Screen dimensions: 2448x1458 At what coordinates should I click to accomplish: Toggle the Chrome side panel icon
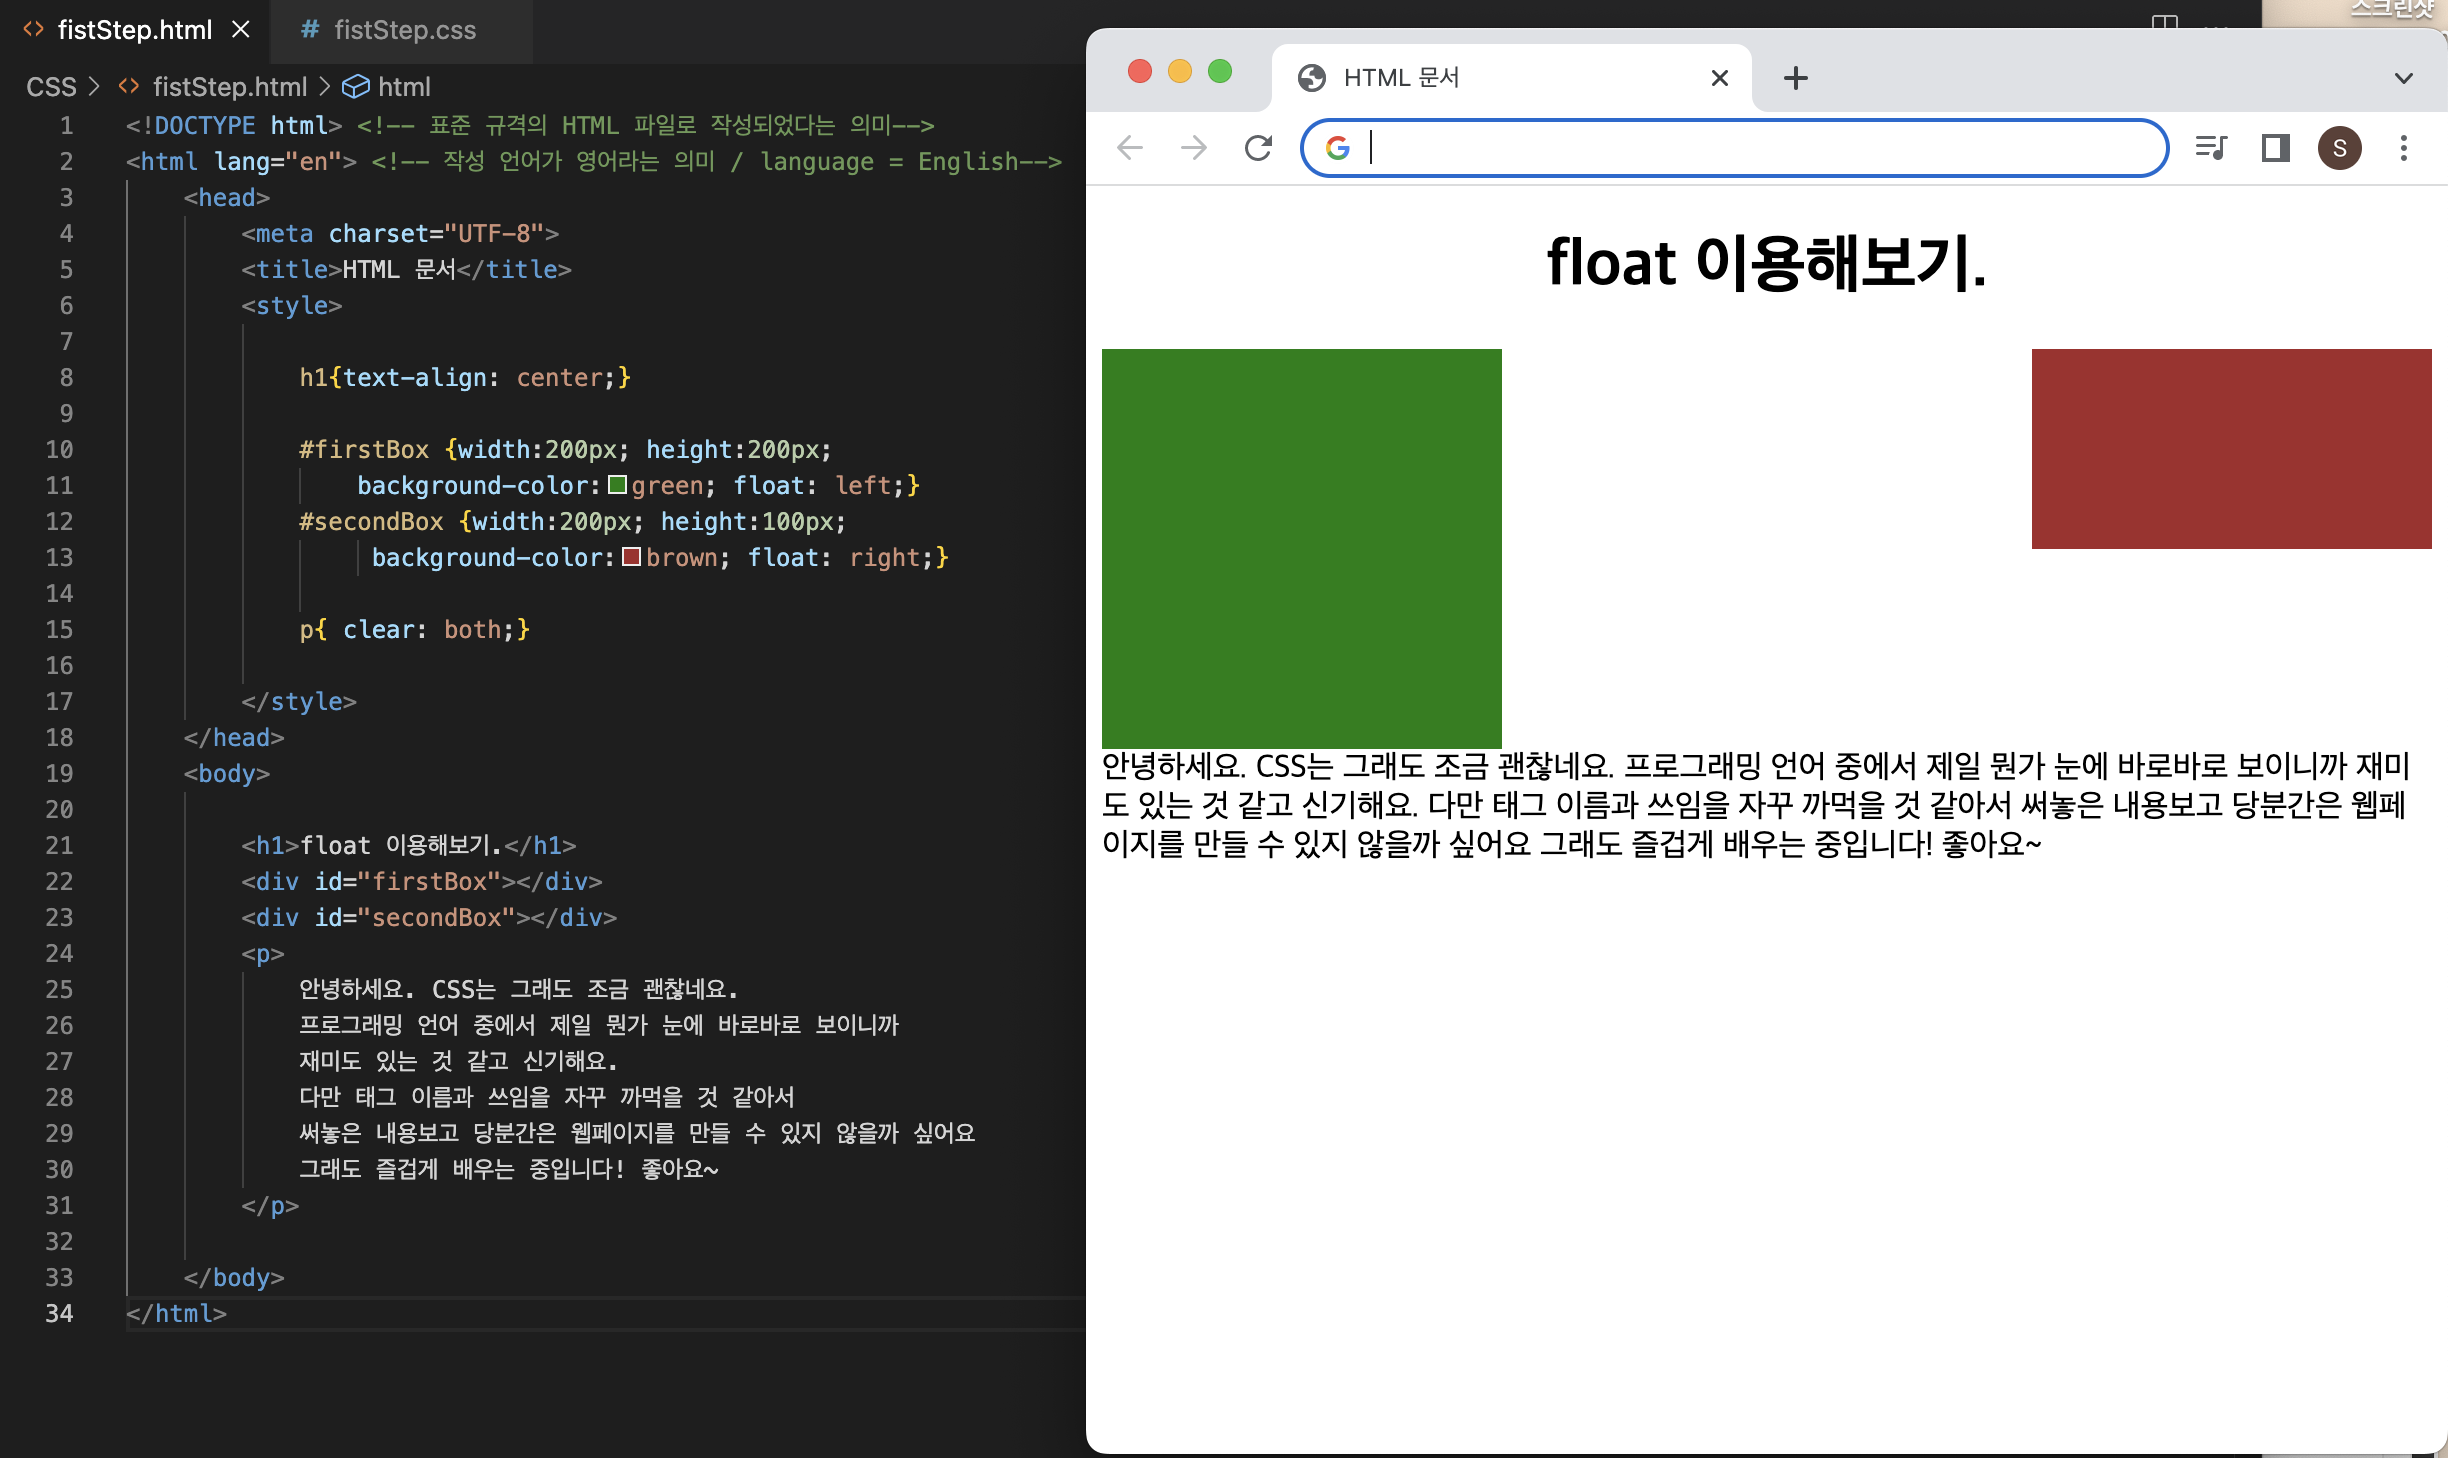(x=2276, y=148)
